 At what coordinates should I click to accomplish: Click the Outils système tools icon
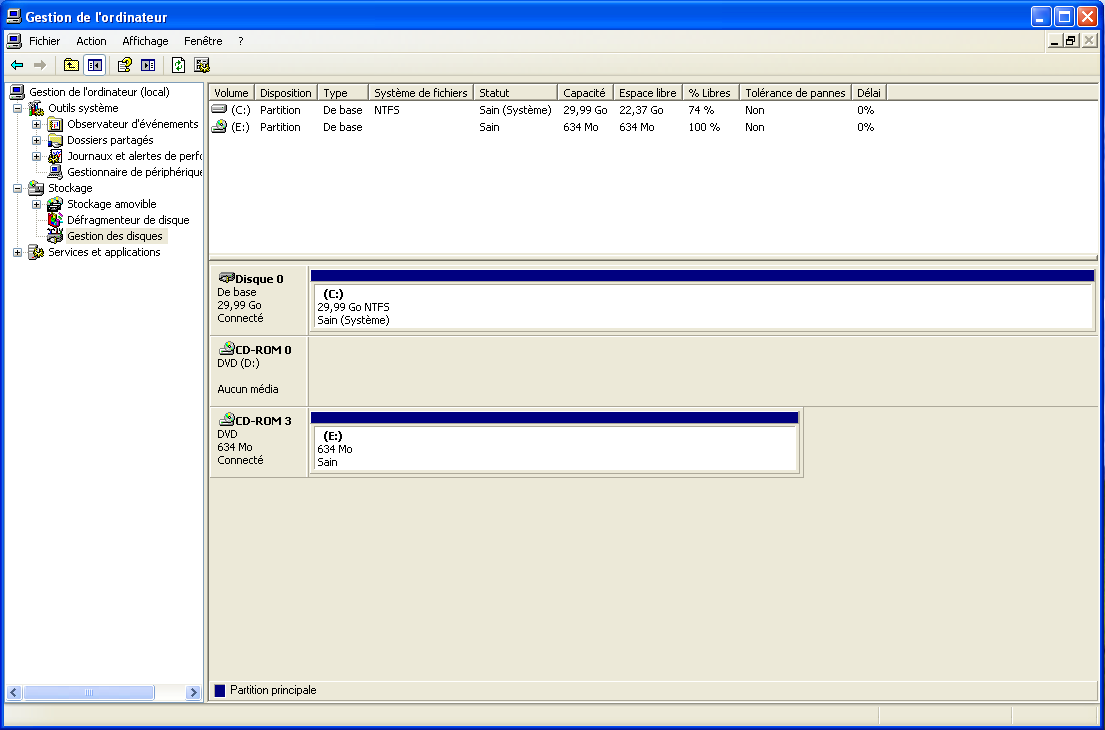[x=36, y=108]
